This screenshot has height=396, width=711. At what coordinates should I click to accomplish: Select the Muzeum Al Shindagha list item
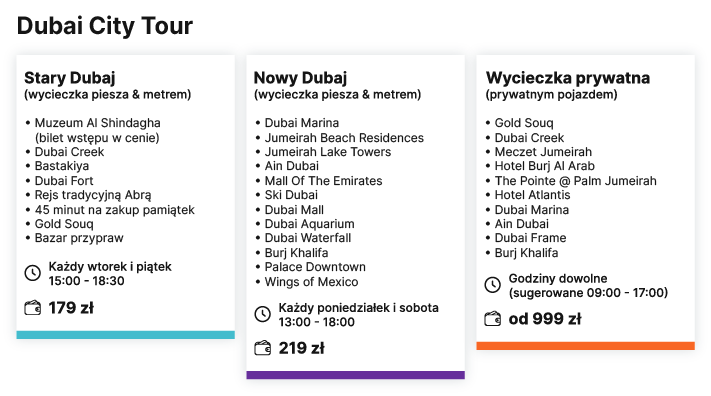[97, 130]
